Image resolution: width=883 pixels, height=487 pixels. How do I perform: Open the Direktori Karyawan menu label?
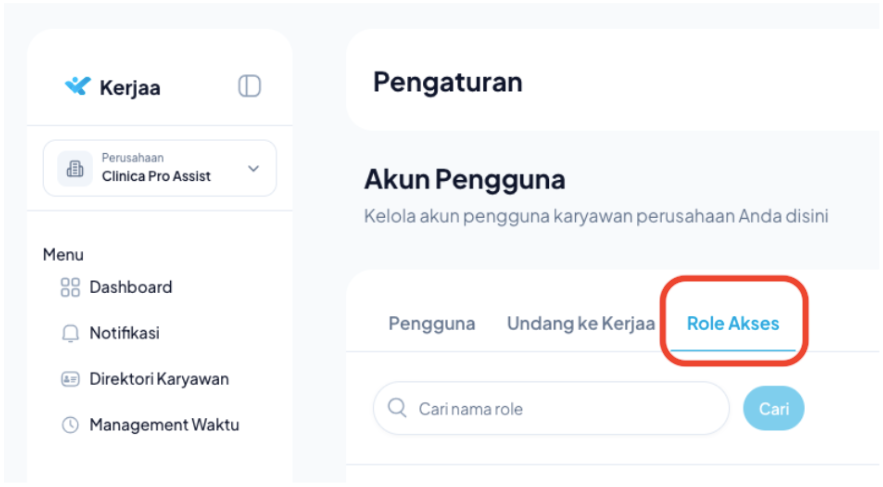(159, 379)
